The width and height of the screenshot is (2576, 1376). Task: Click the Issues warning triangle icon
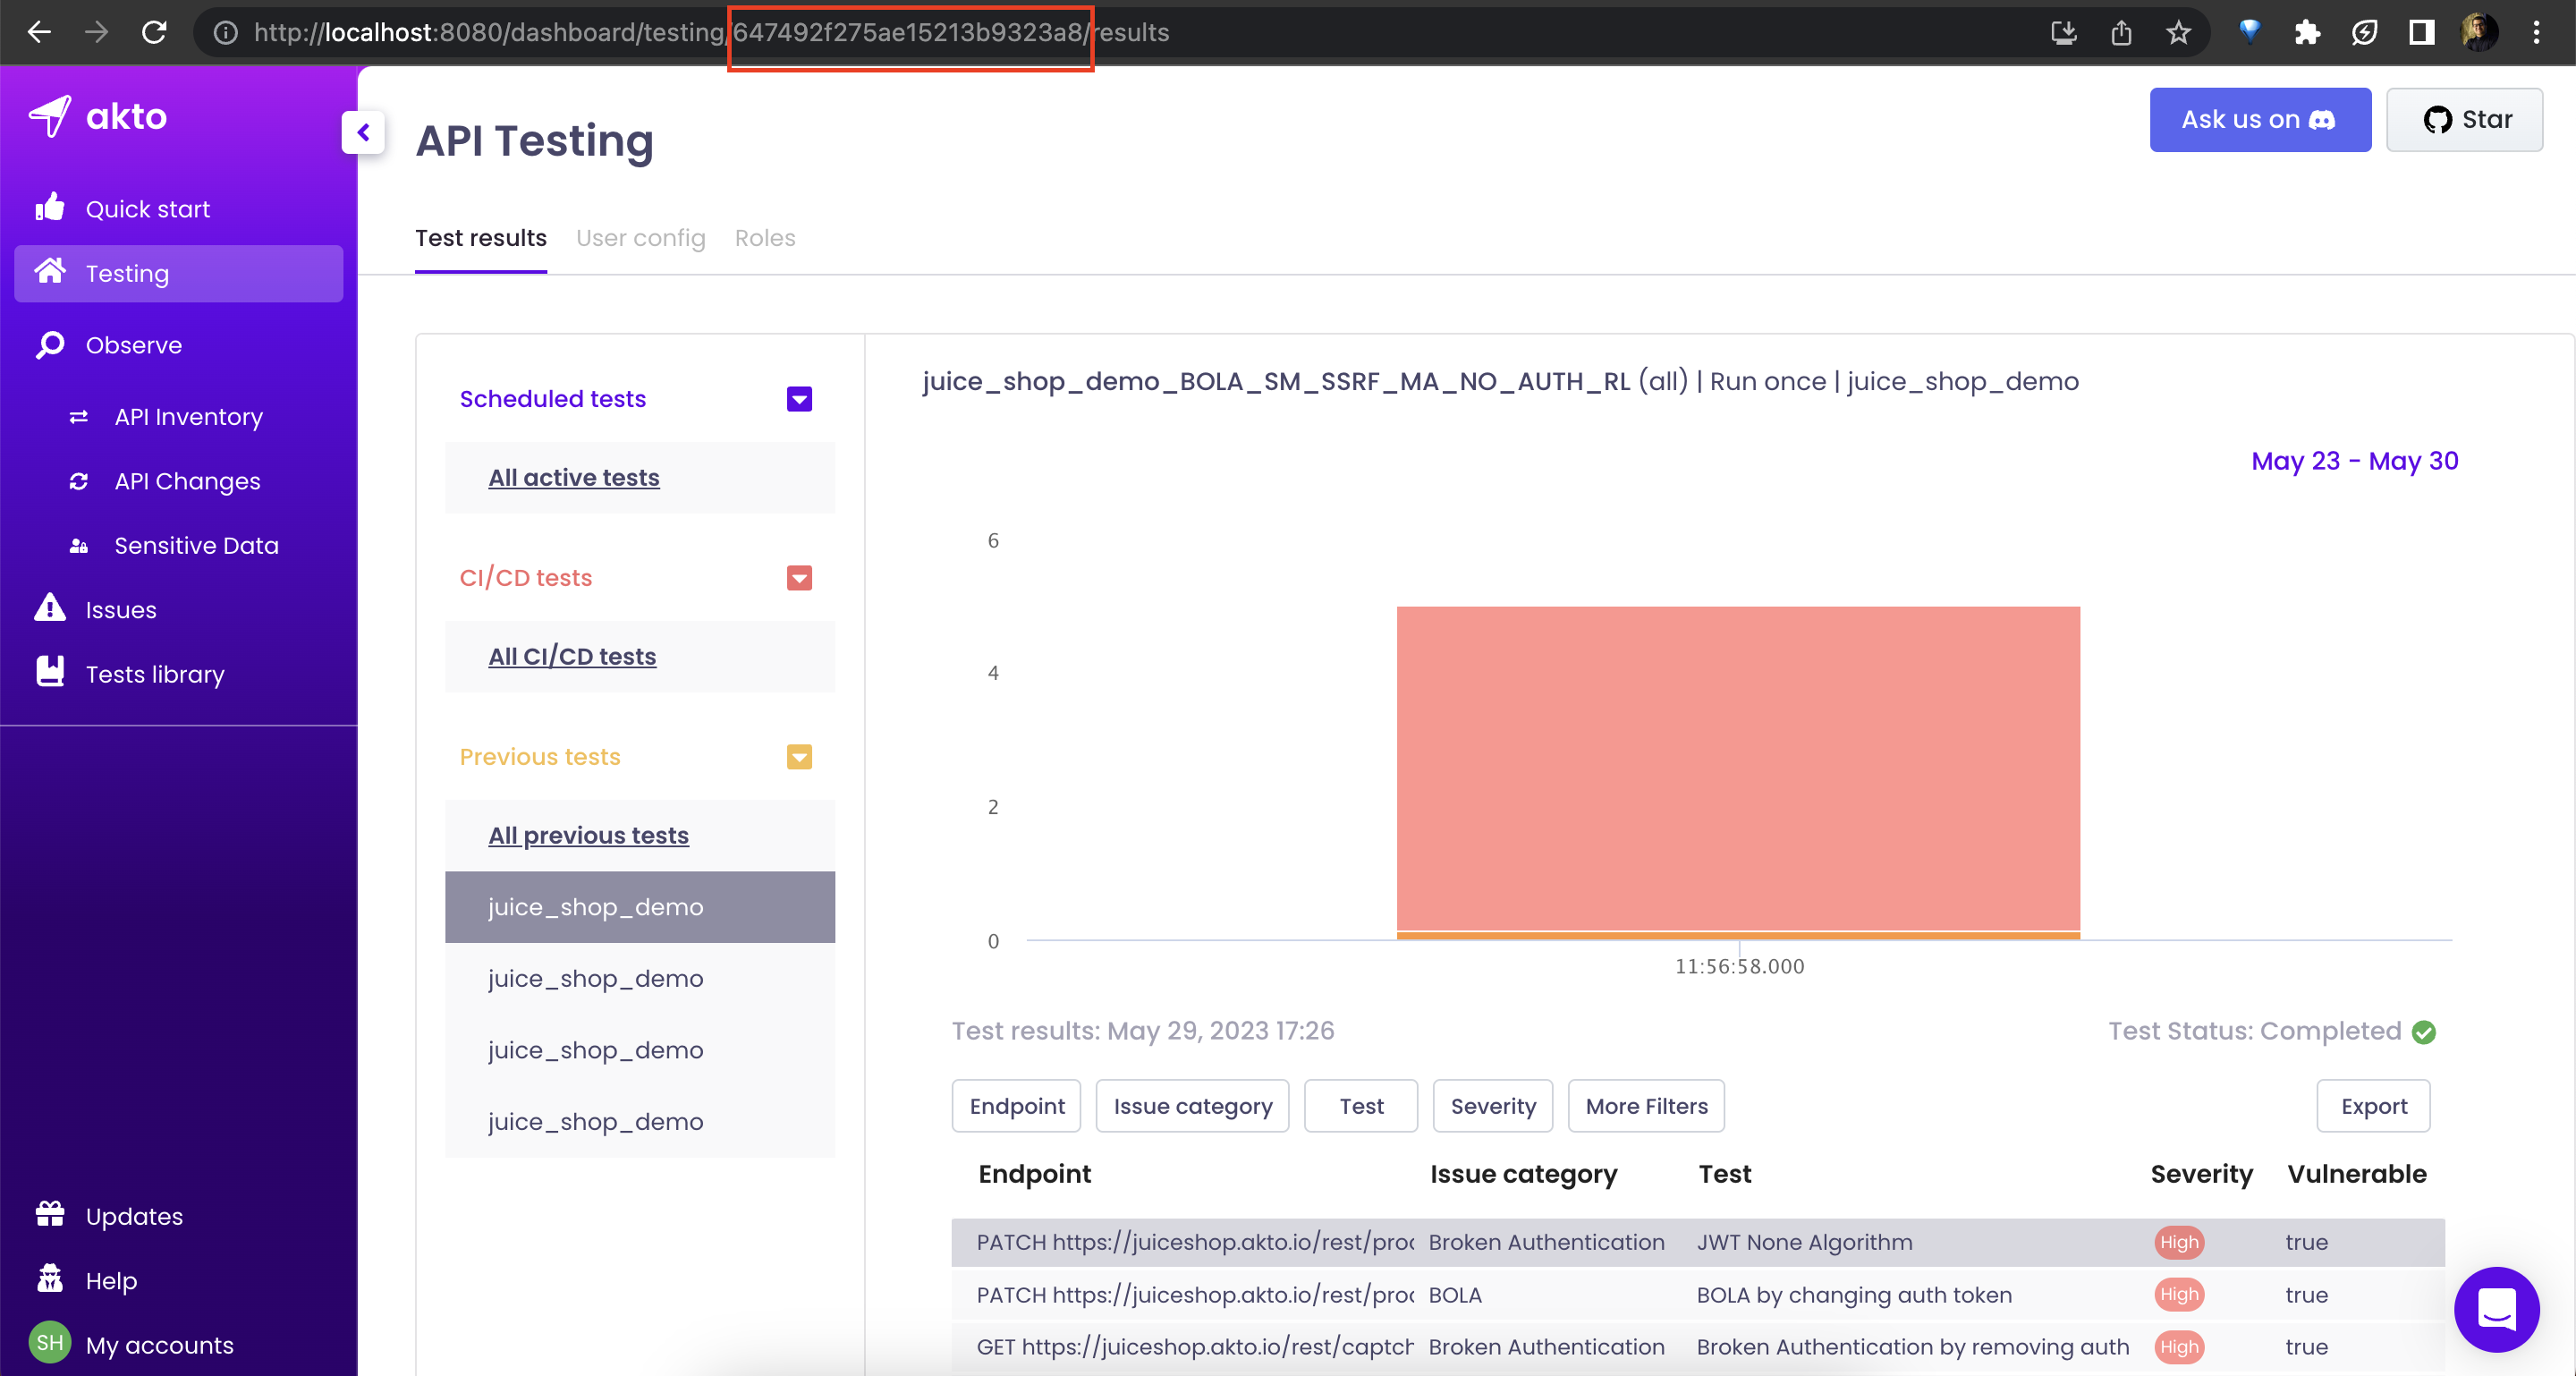pos(49,608)
